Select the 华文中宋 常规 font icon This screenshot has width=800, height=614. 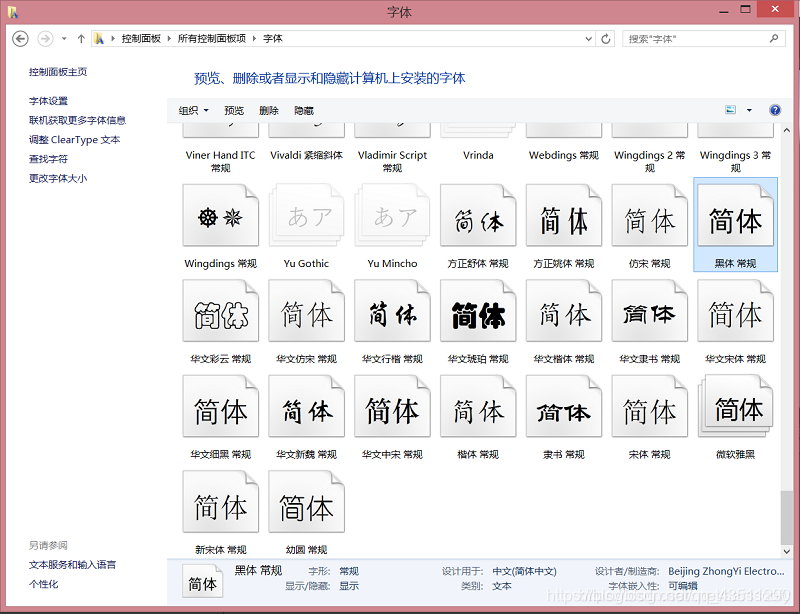click(392, 406)
